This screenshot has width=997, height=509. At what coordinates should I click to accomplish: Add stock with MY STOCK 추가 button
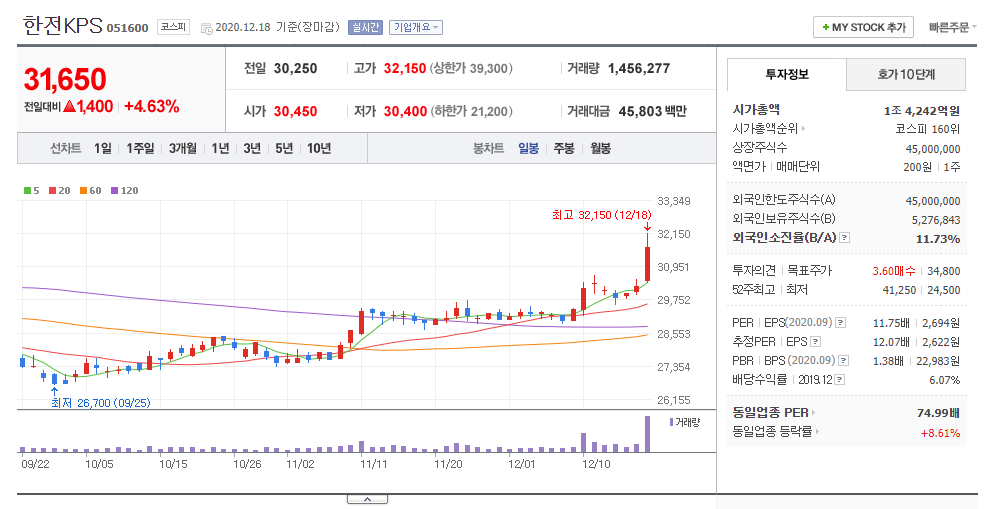point(863,27)
